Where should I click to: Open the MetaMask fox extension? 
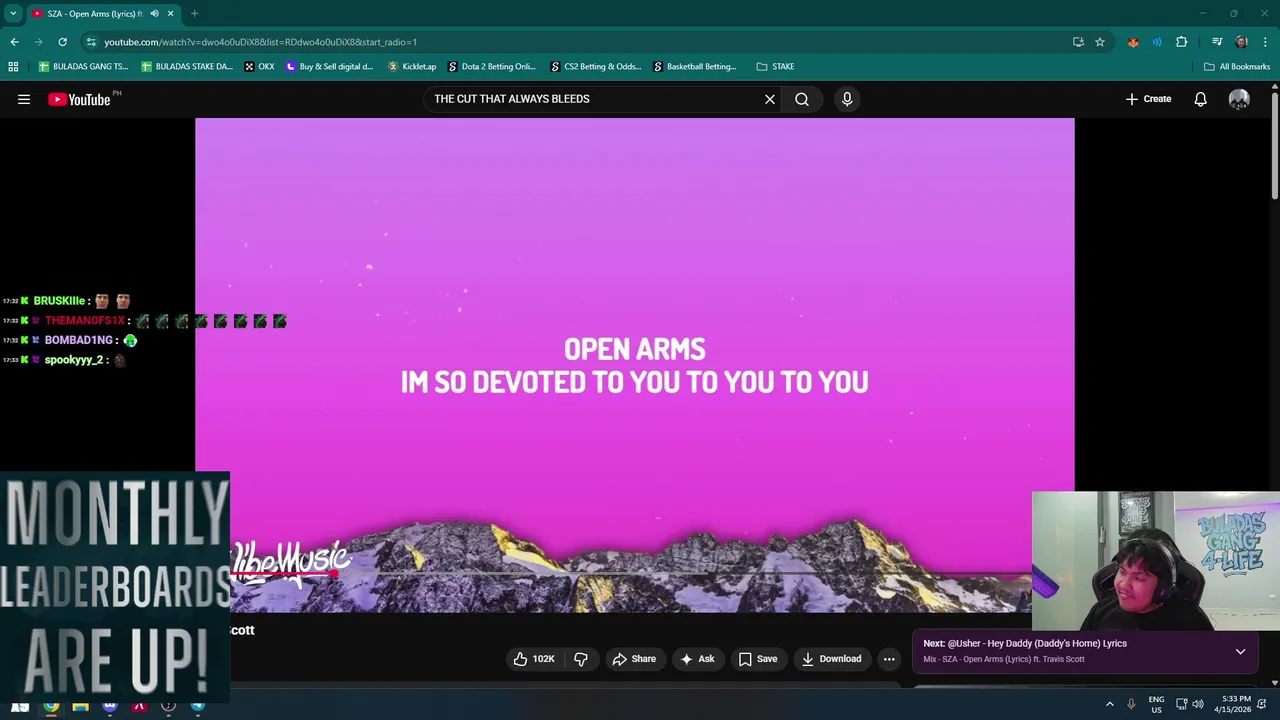point(1133,42)
